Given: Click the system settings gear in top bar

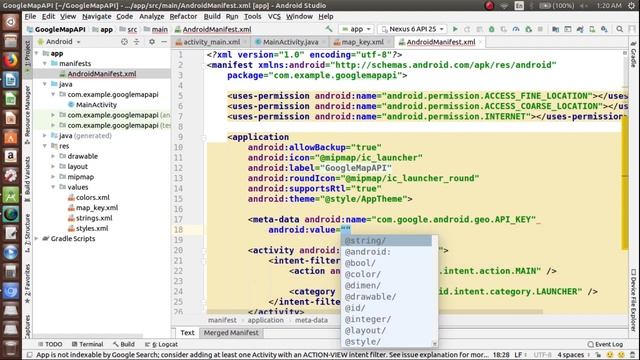Looking at the screenshot, I should [631, 5].
